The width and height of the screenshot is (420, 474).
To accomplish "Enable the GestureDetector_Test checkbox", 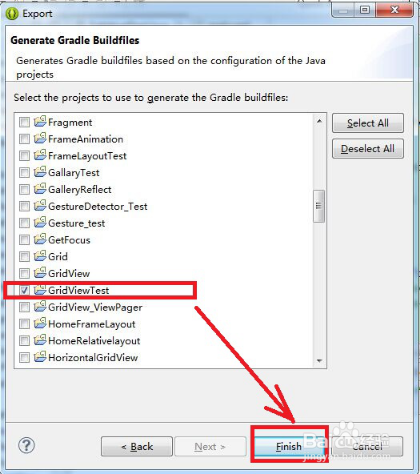I will pos(24,206).
